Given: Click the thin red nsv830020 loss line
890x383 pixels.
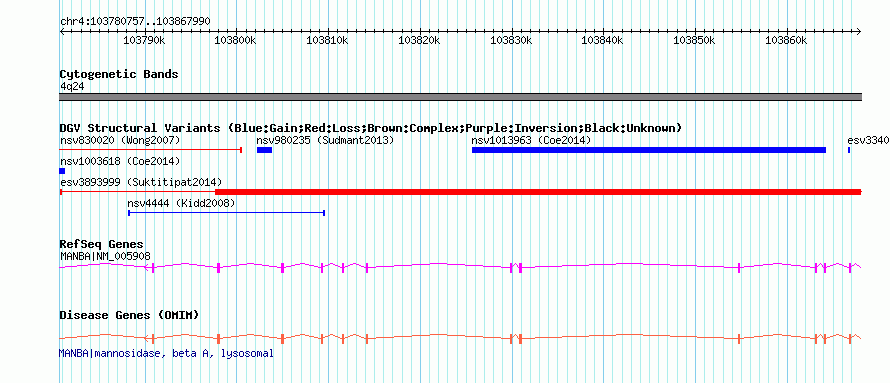Looking at the screenshot, I should point(151,150).
